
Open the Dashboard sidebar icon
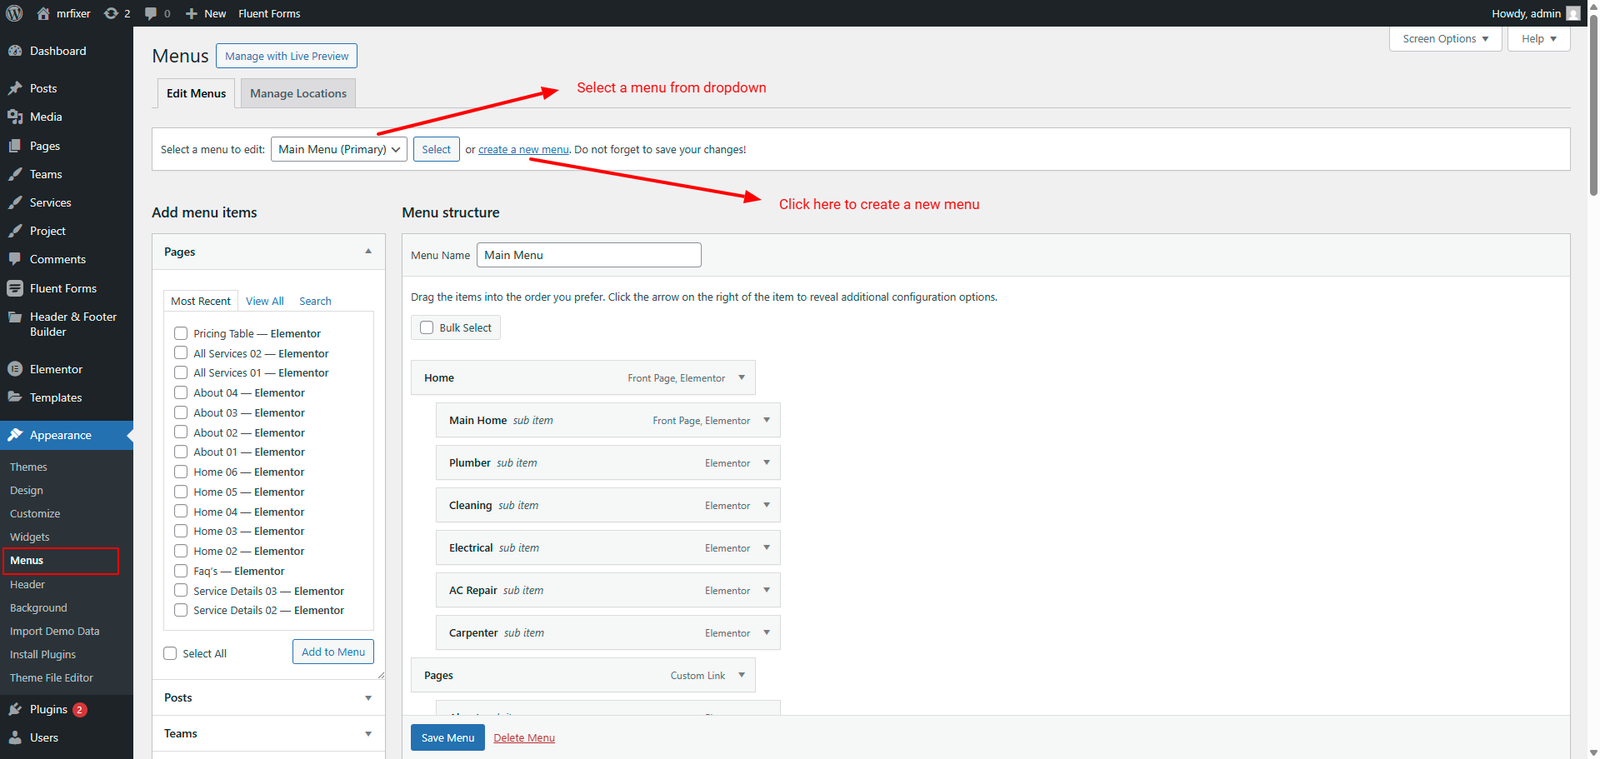15,51
